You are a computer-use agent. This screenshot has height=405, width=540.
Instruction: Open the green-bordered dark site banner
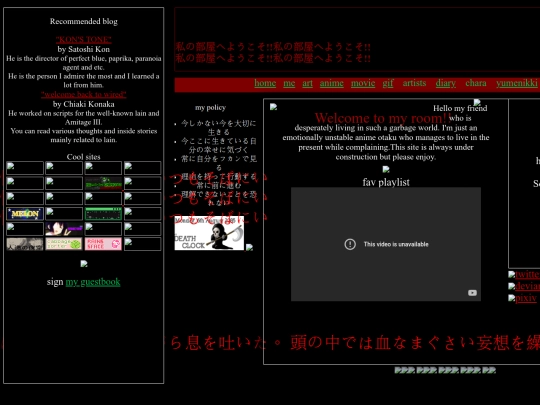click(x=103, y=214)
